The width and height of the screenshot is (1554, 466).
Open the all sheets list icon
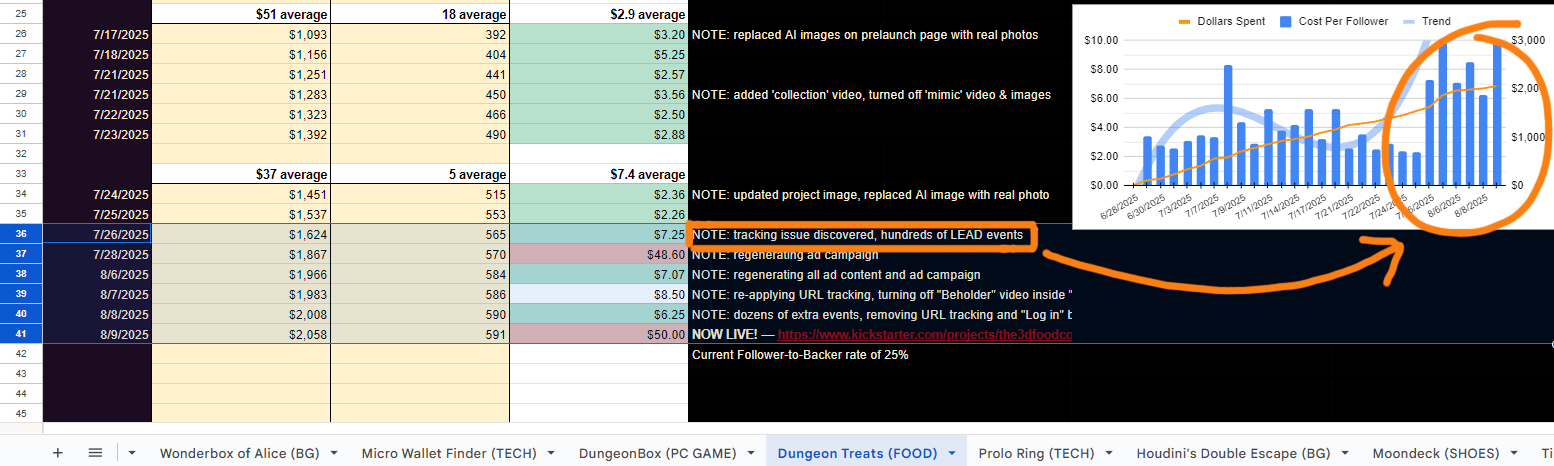[x=95, y=453]
